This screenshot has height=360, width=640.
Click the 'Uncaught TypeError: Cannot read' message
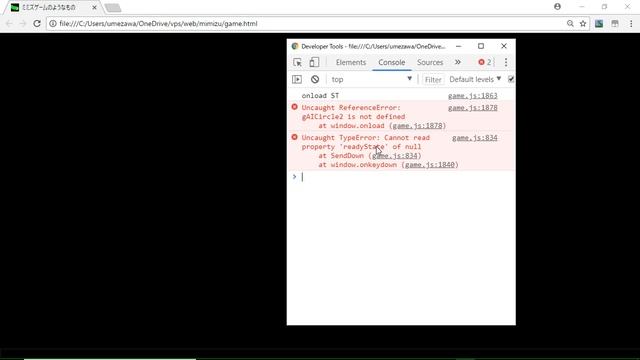[365, 138]
